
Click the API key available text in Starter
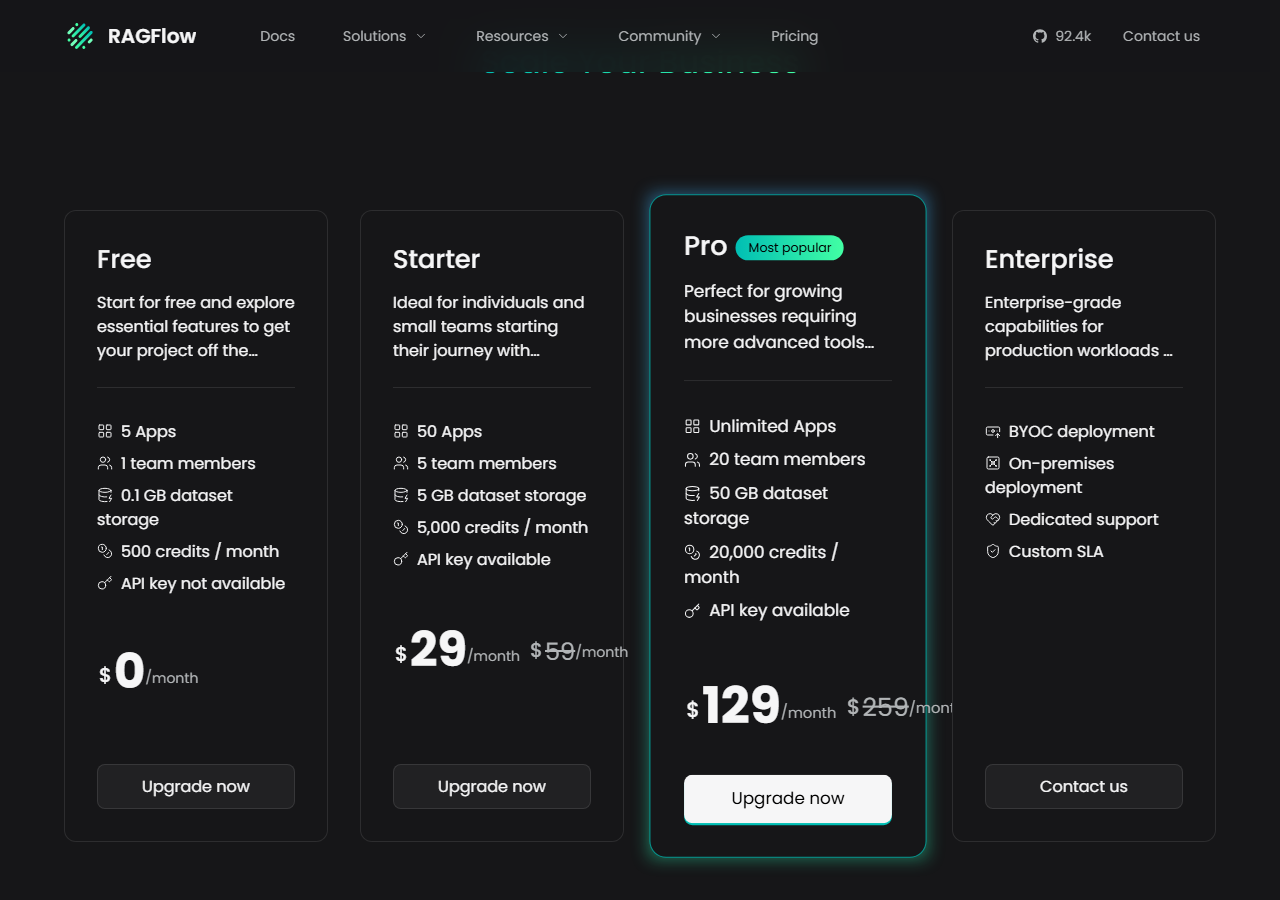point(484,559)
